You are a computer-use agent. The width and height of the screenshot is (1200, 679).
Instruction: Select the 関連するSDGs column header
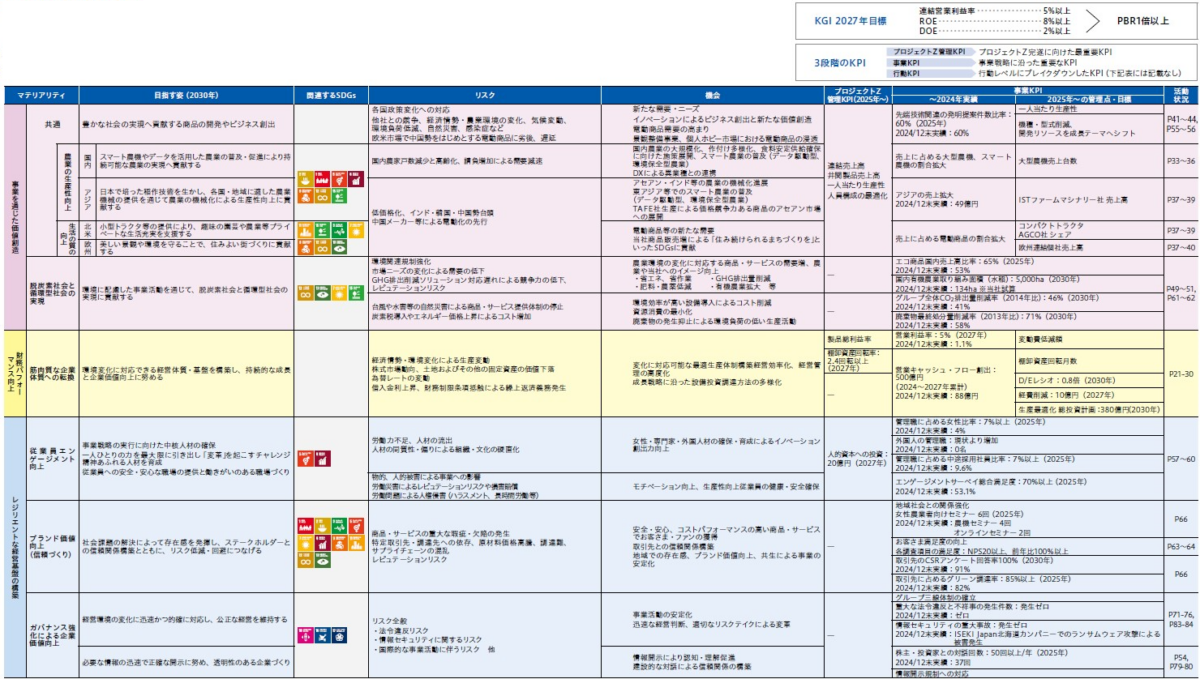pyautogui.click(x=330, y=96)
